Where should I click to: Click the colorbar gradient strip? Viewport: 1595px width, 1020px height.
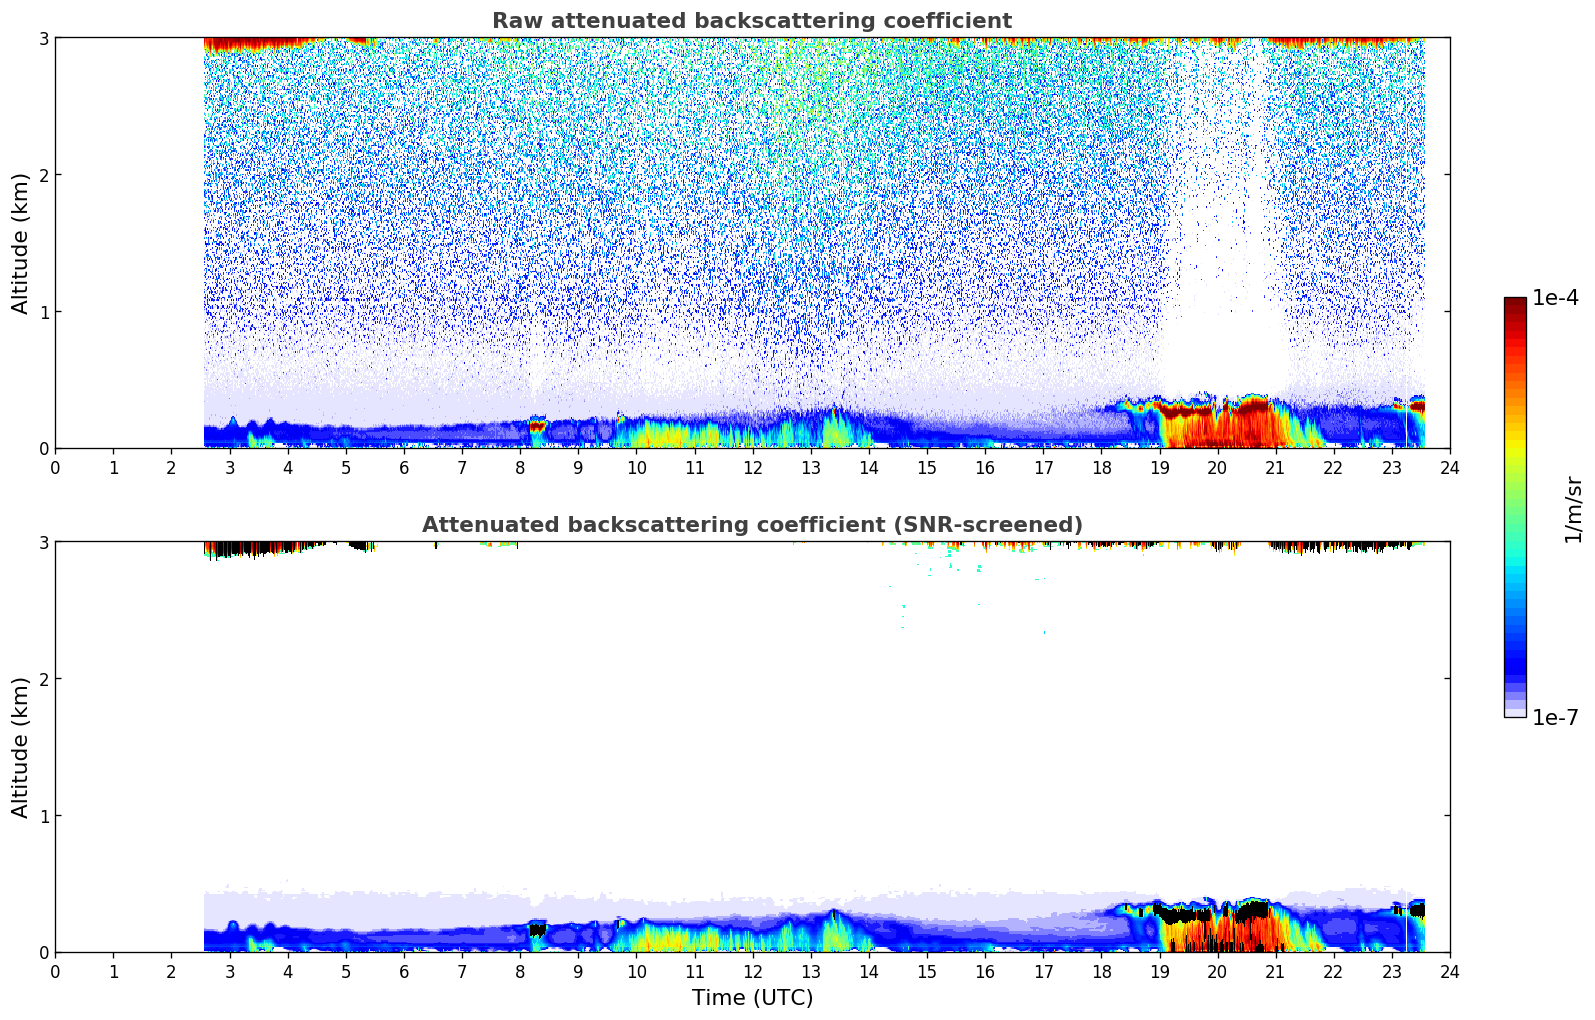1515,507
